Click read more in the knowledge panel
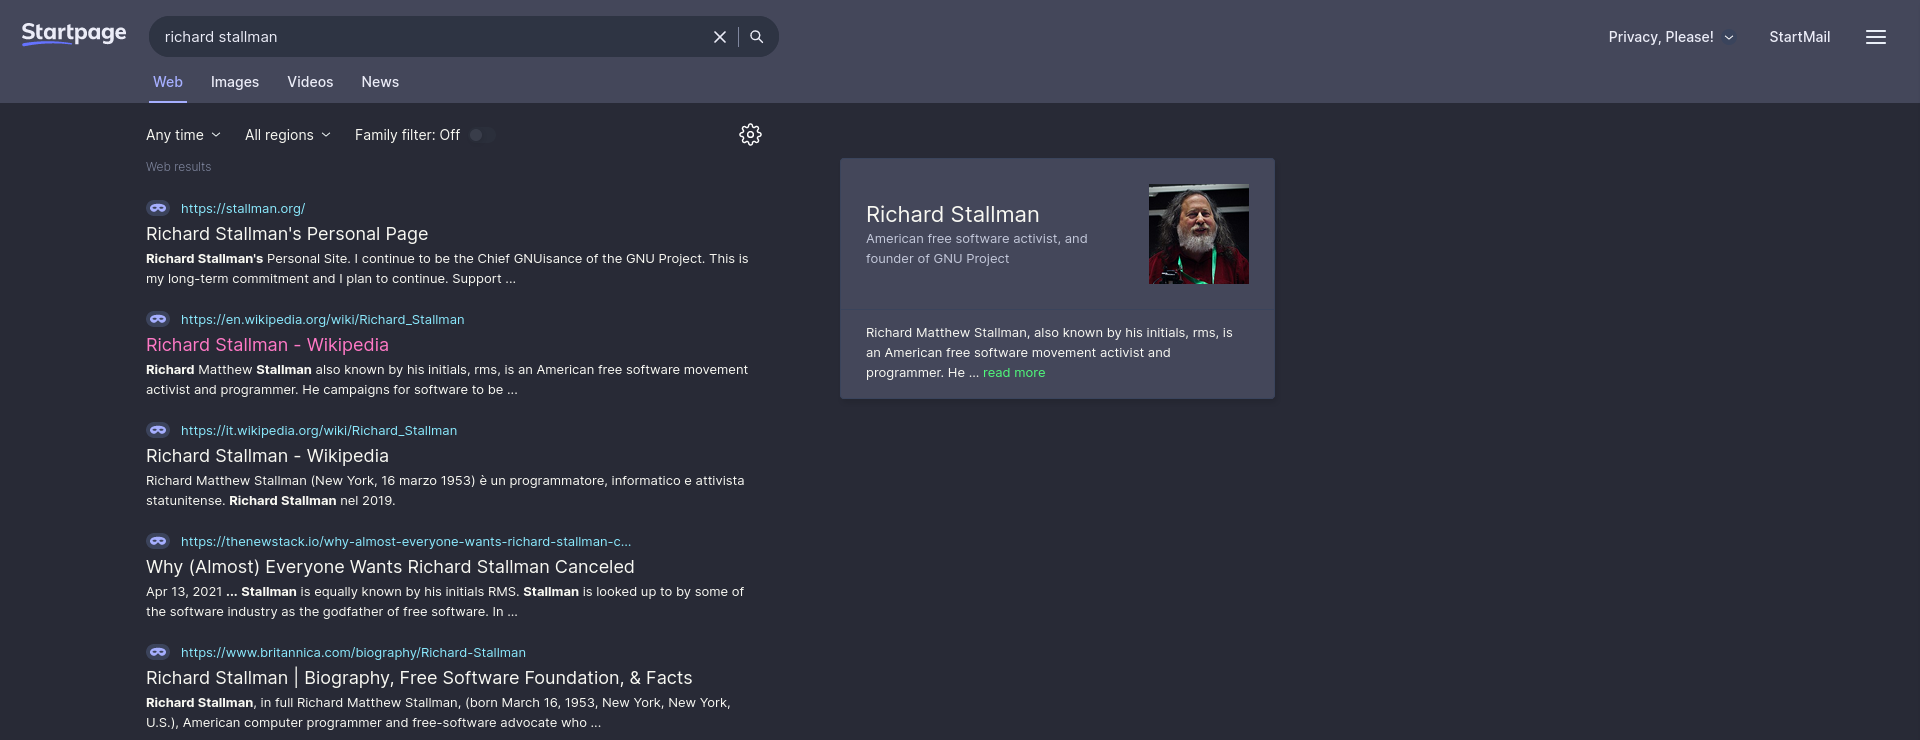1920x740 pixels. tap(1014, 373)
